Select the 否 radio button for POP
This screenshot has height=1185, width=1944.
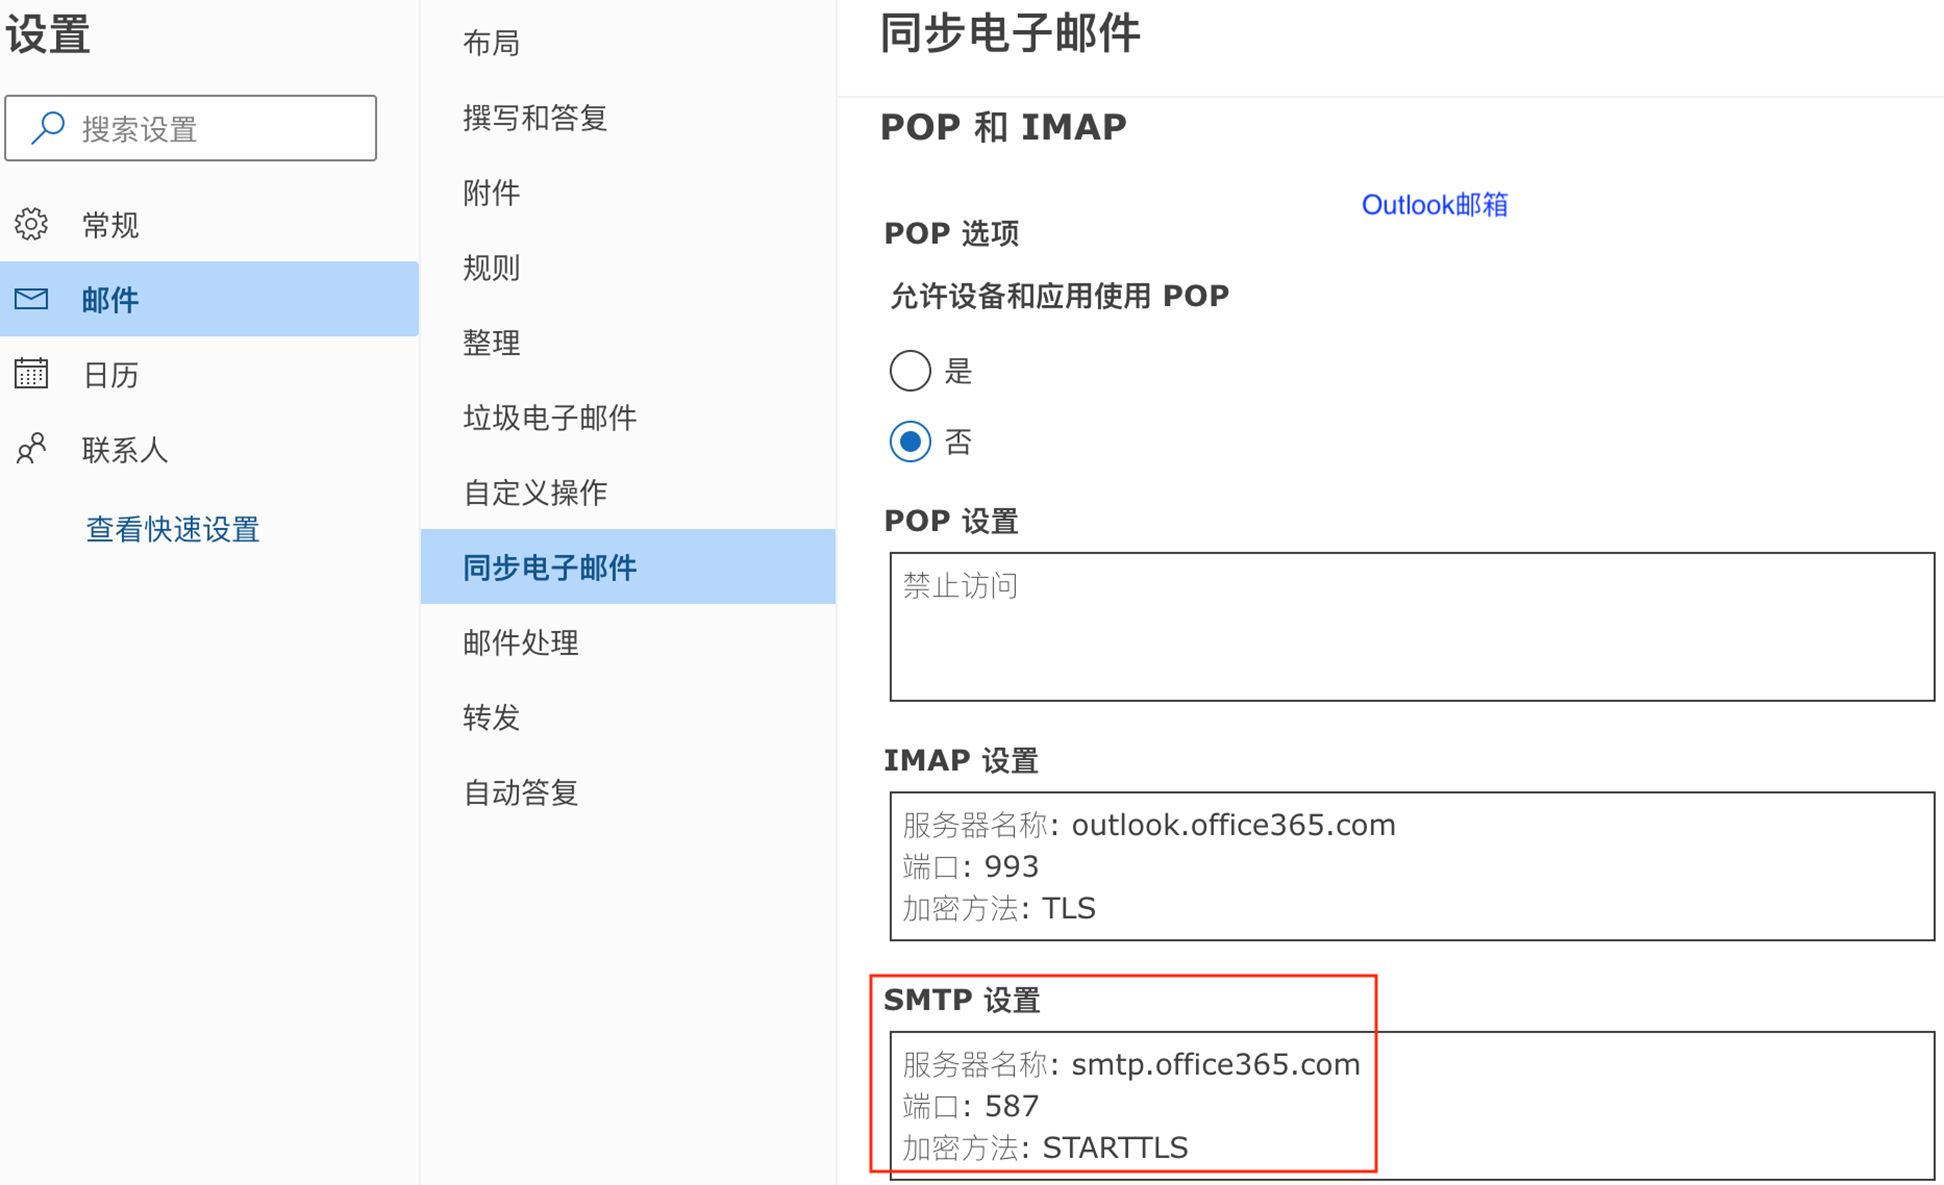tap(910, 442)
